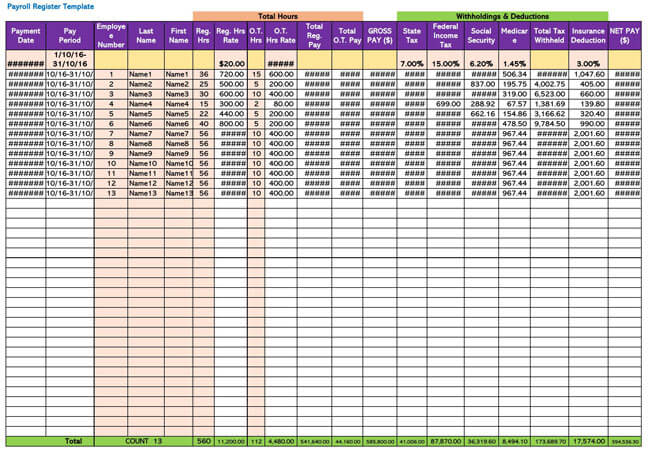Select the Total Hours group header

point(277,17)
